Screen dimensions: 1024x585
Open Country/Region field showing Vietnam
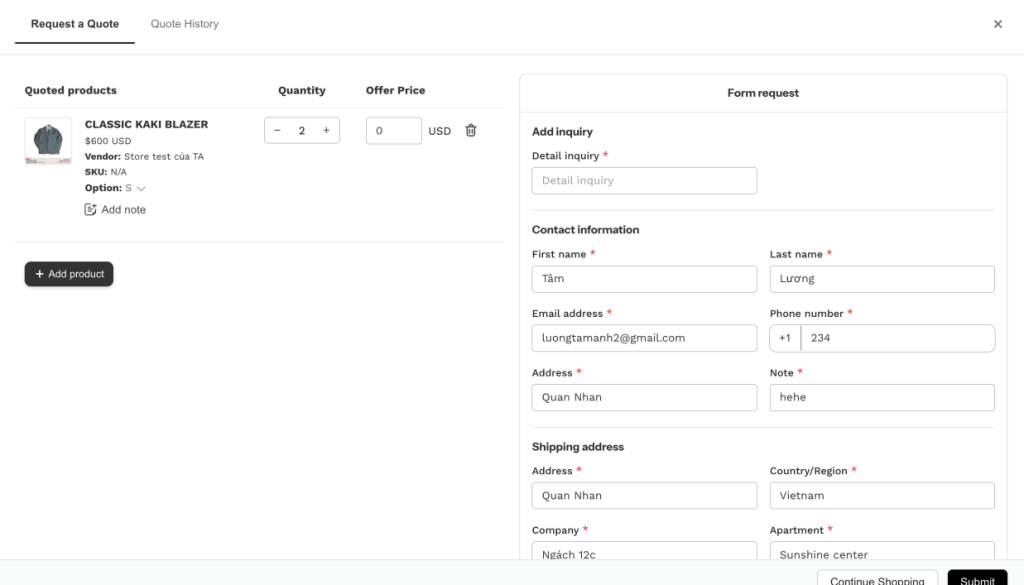pos(882,496)
